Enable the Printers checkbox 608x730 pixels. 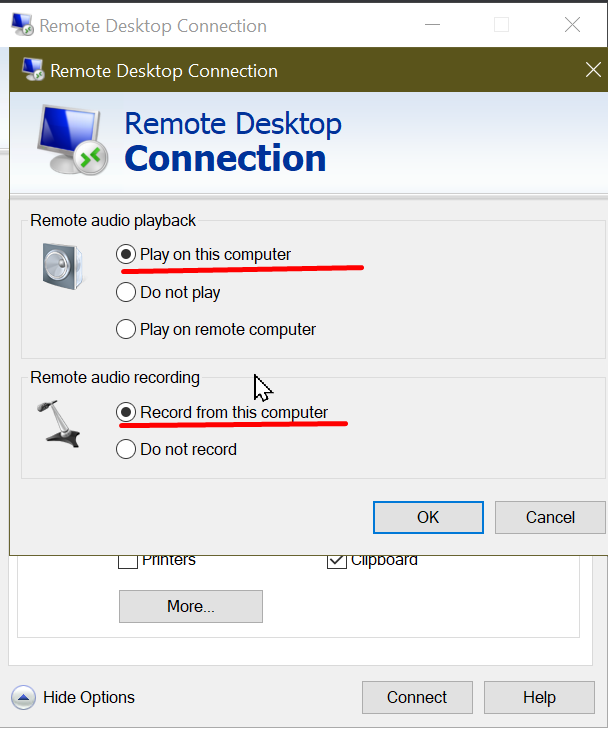click(128, 561)
